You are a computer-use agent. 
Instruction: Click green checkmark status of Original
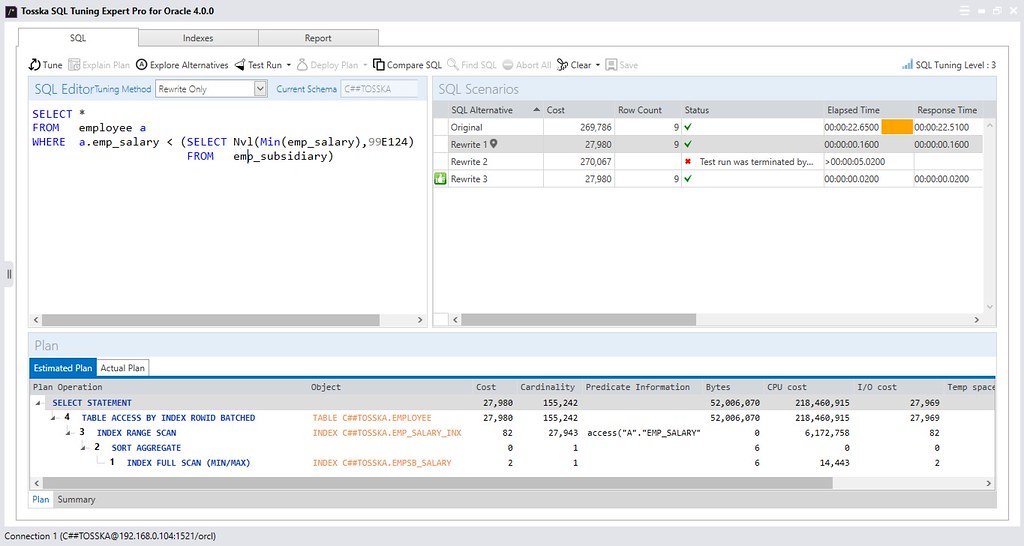688,127
